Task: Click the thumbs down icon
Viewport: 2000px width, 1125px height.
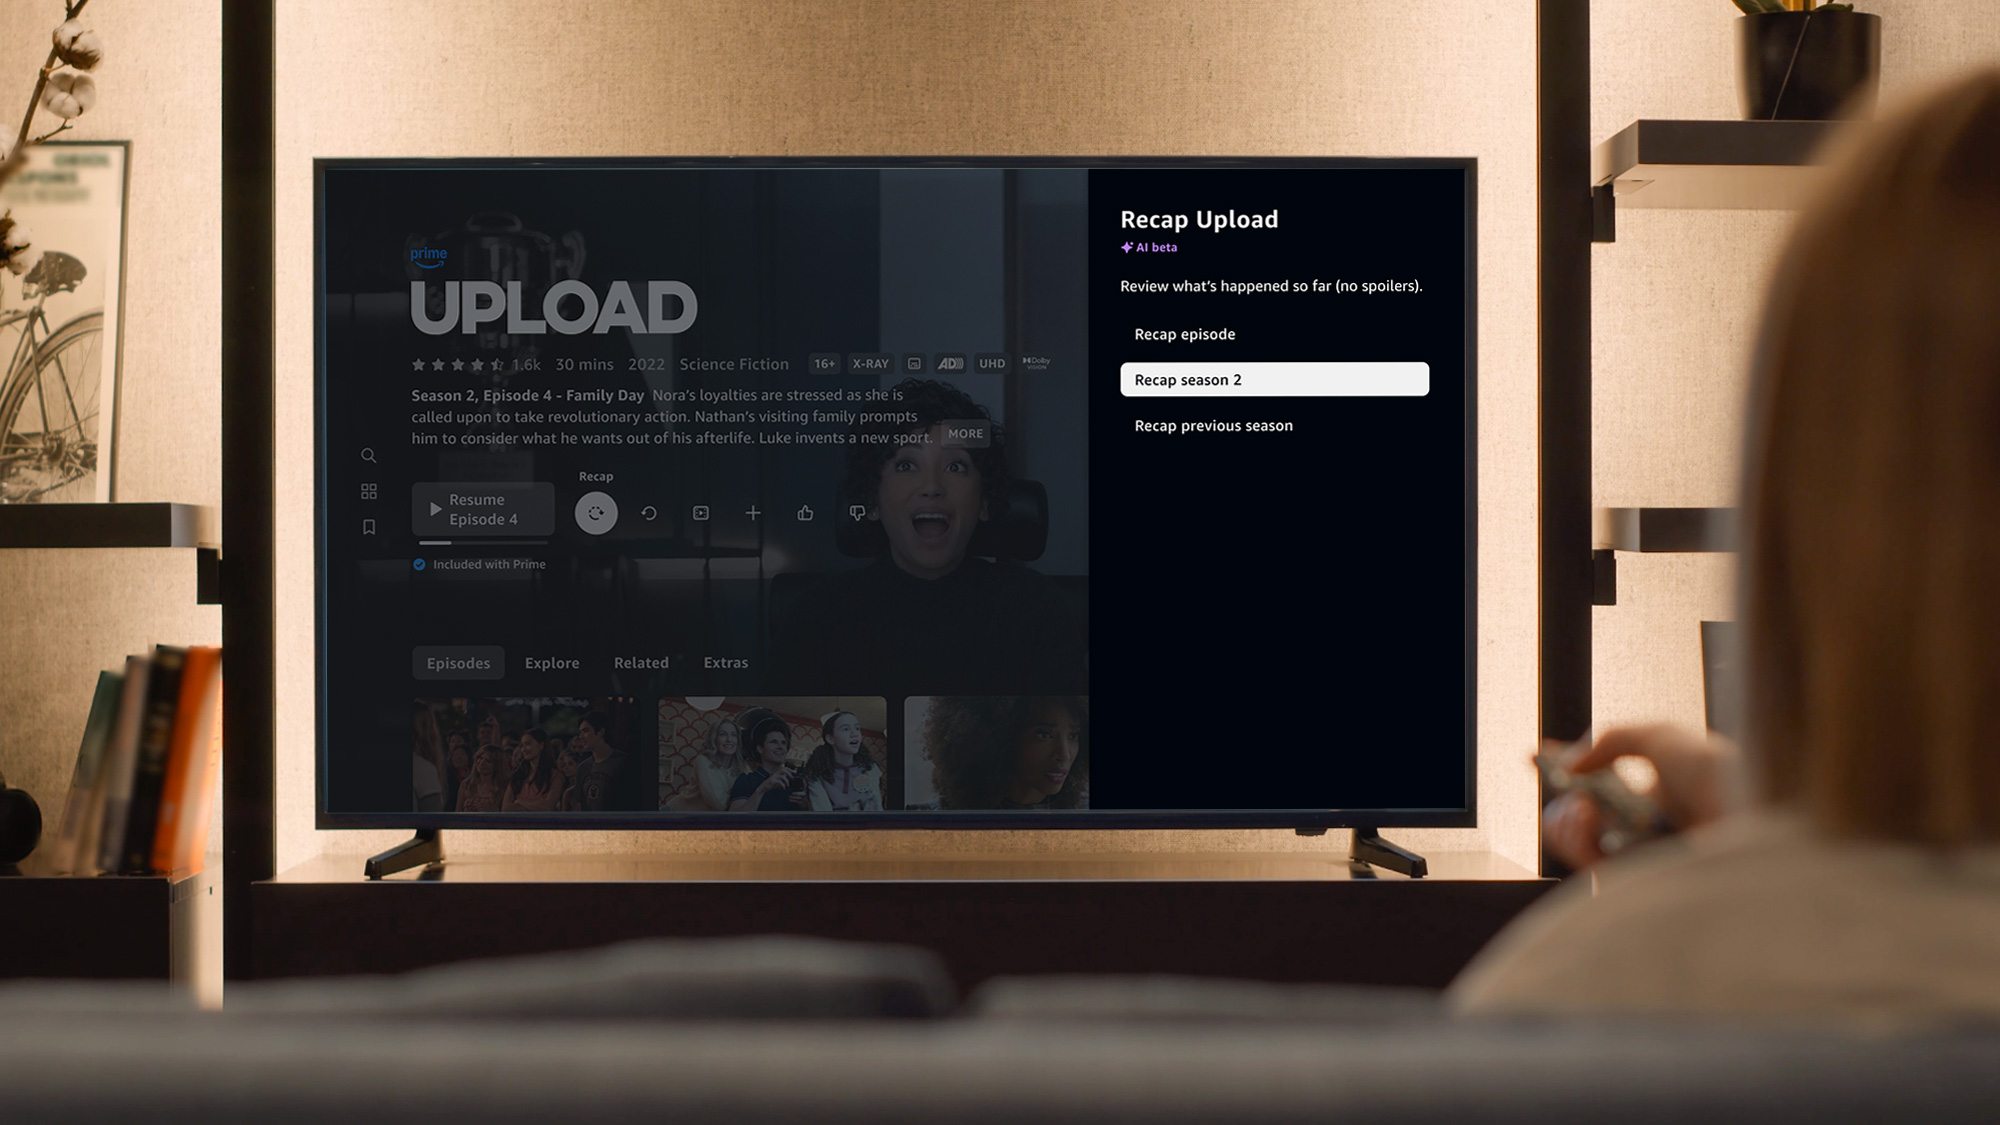Action: pyautogui.click(x=857, y=512)
